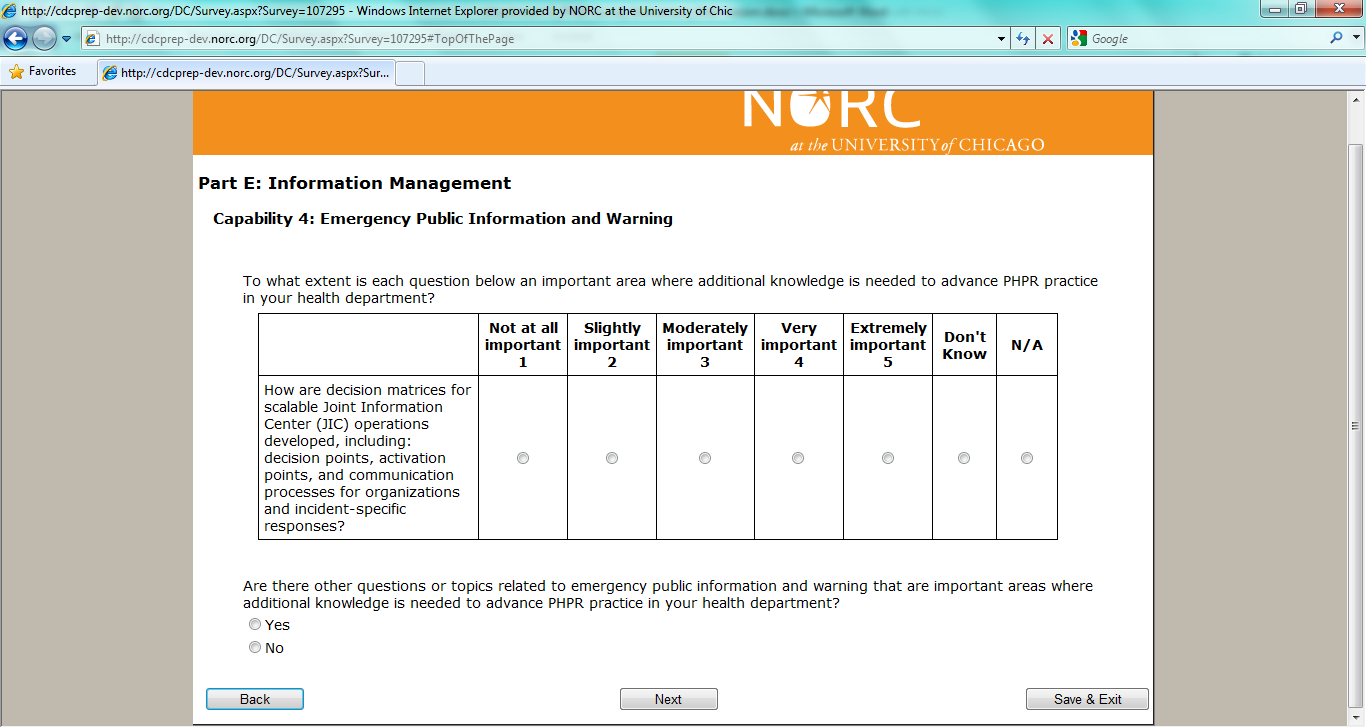The image size is (1366, 728).
Task: Select 'Yes' for other questions or topics
Action: (255, 625)
